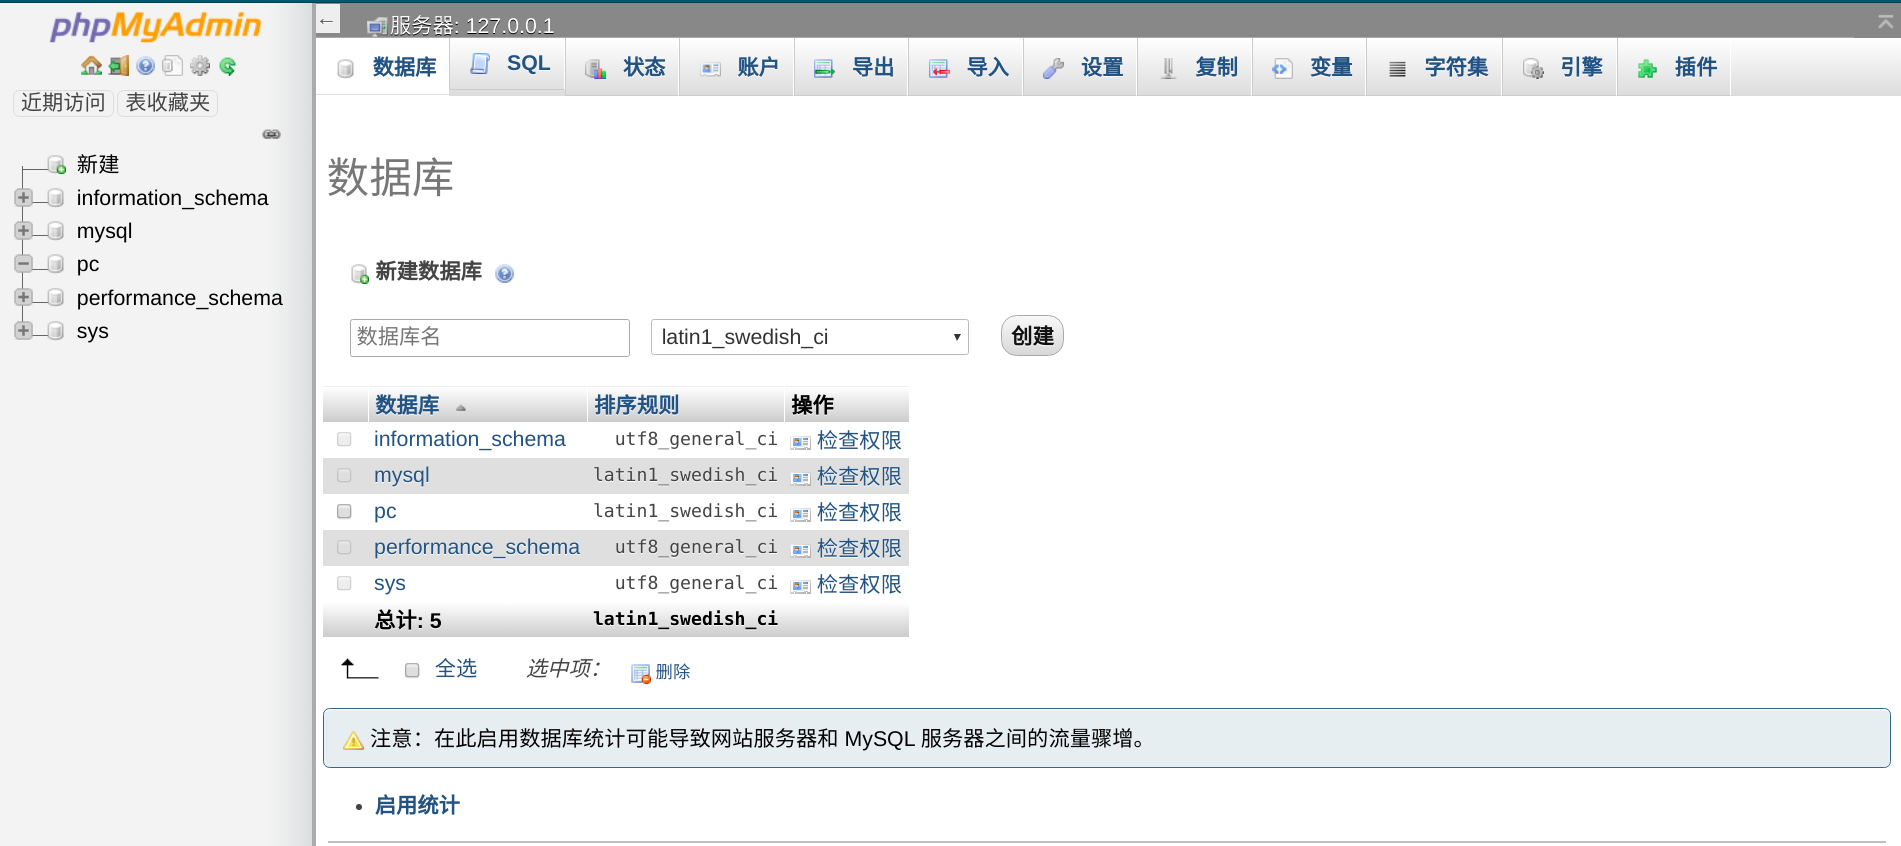Click the server icon beside 127.0.0.1
Image resolution: width=1901 pixels, height=846 pixels.
pos(377,26)
